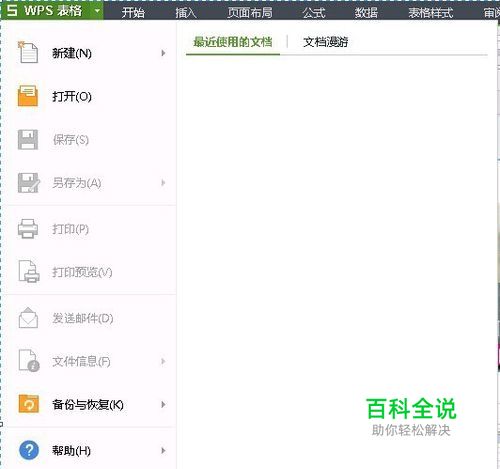
Task: Click the WPS 表格 application menu button
Action: (x=53, y=10)
